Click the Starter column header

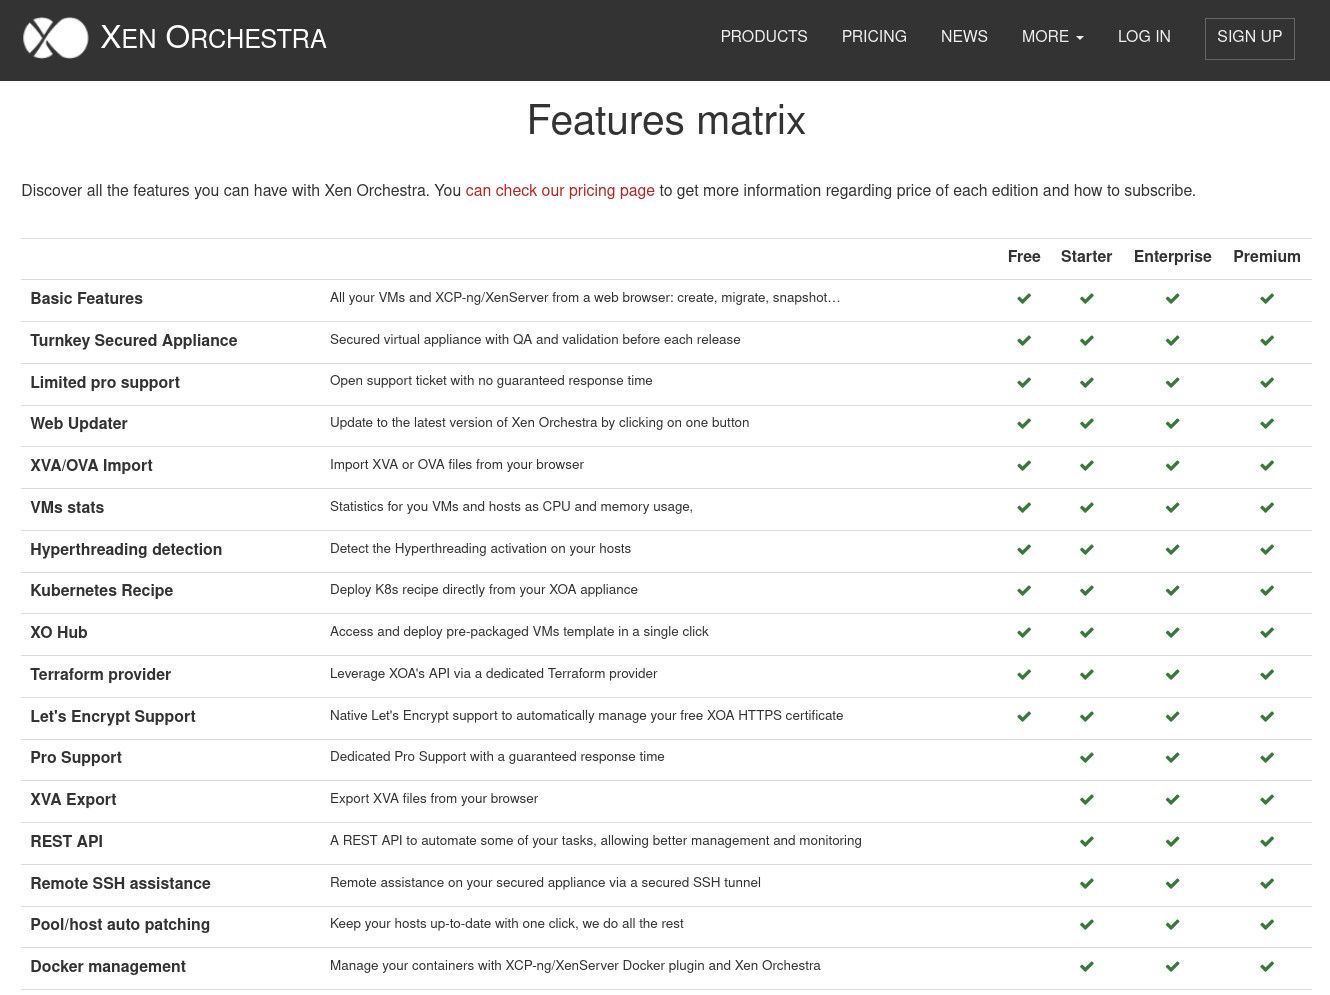click(x=1087, y=257)
